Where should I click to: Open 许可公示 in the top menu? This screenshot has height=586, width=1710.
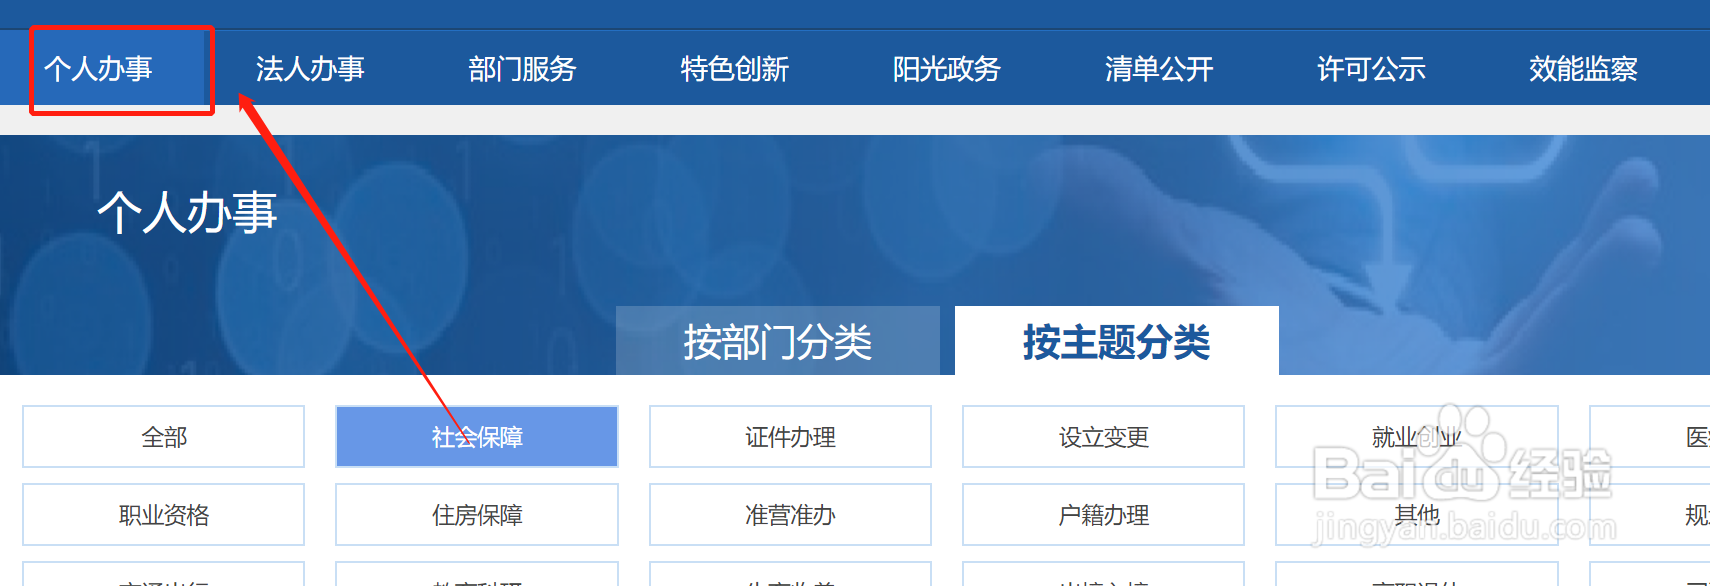(1370, 69)
